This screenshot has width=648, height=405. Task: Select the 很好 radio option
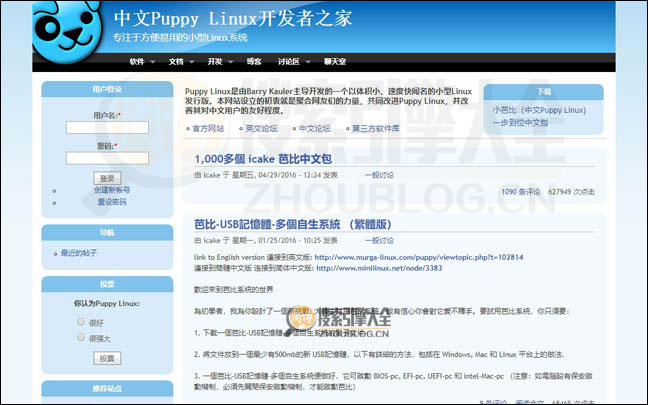click(81, 322)
